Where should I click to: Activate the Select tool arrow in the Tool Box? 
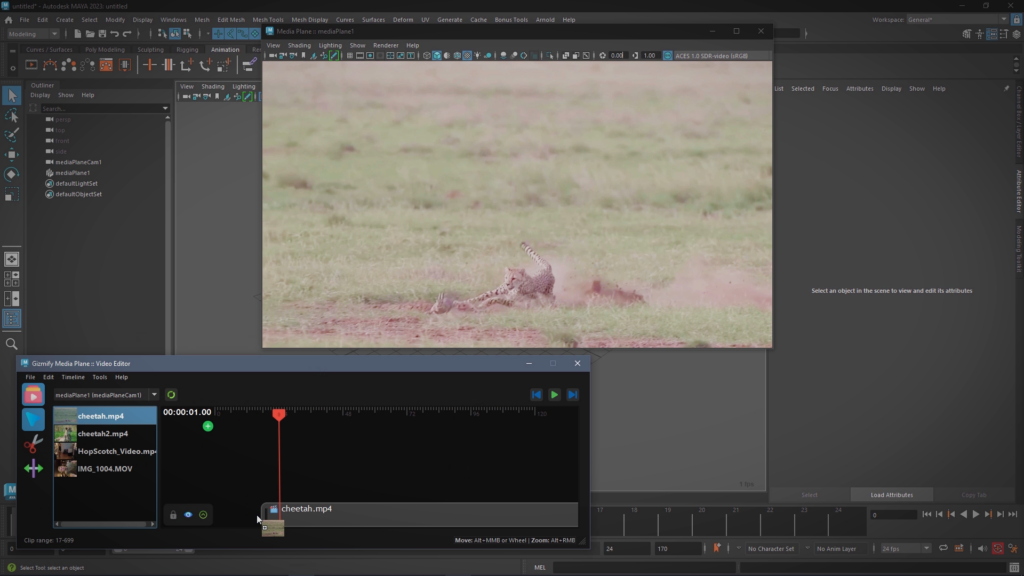point(12,96)
